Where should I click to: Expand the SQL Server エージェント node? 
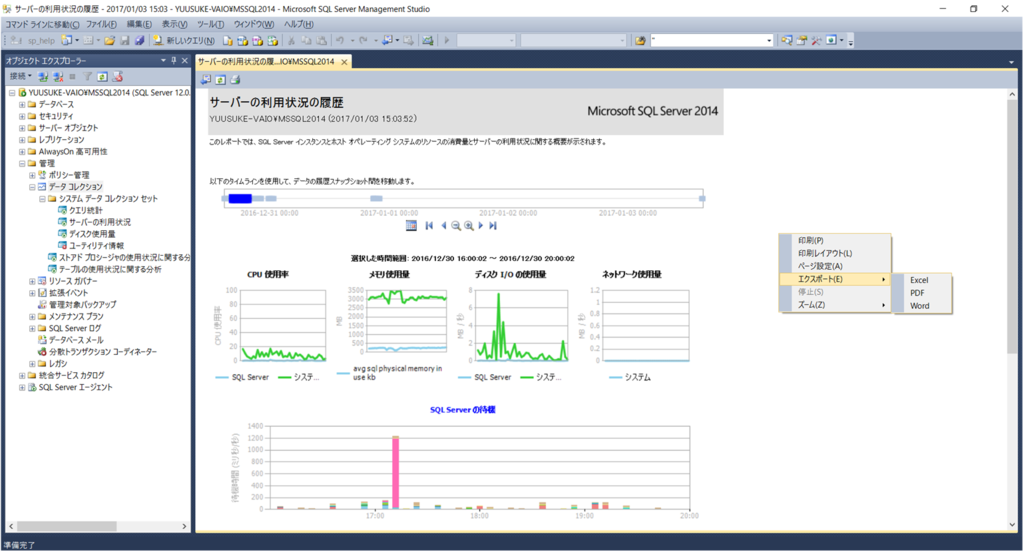click(x=22, y=387)
